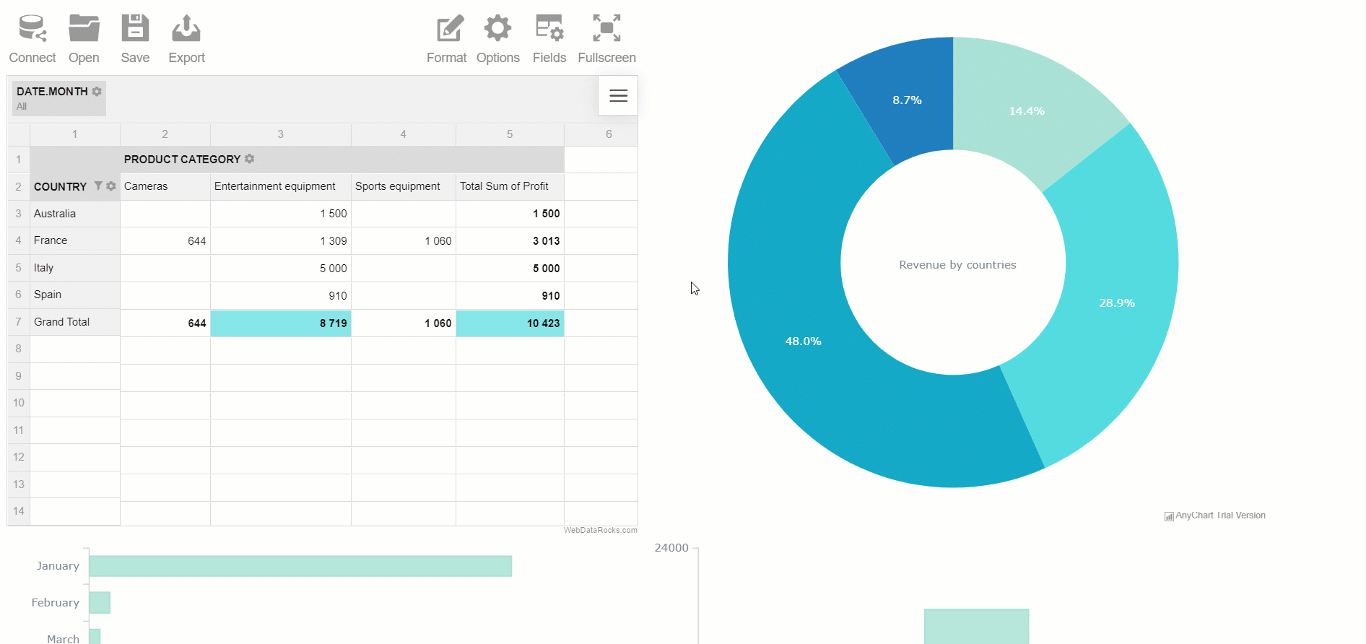Select Australia's Entertainment equipment value 1 500

click(281, 214)
